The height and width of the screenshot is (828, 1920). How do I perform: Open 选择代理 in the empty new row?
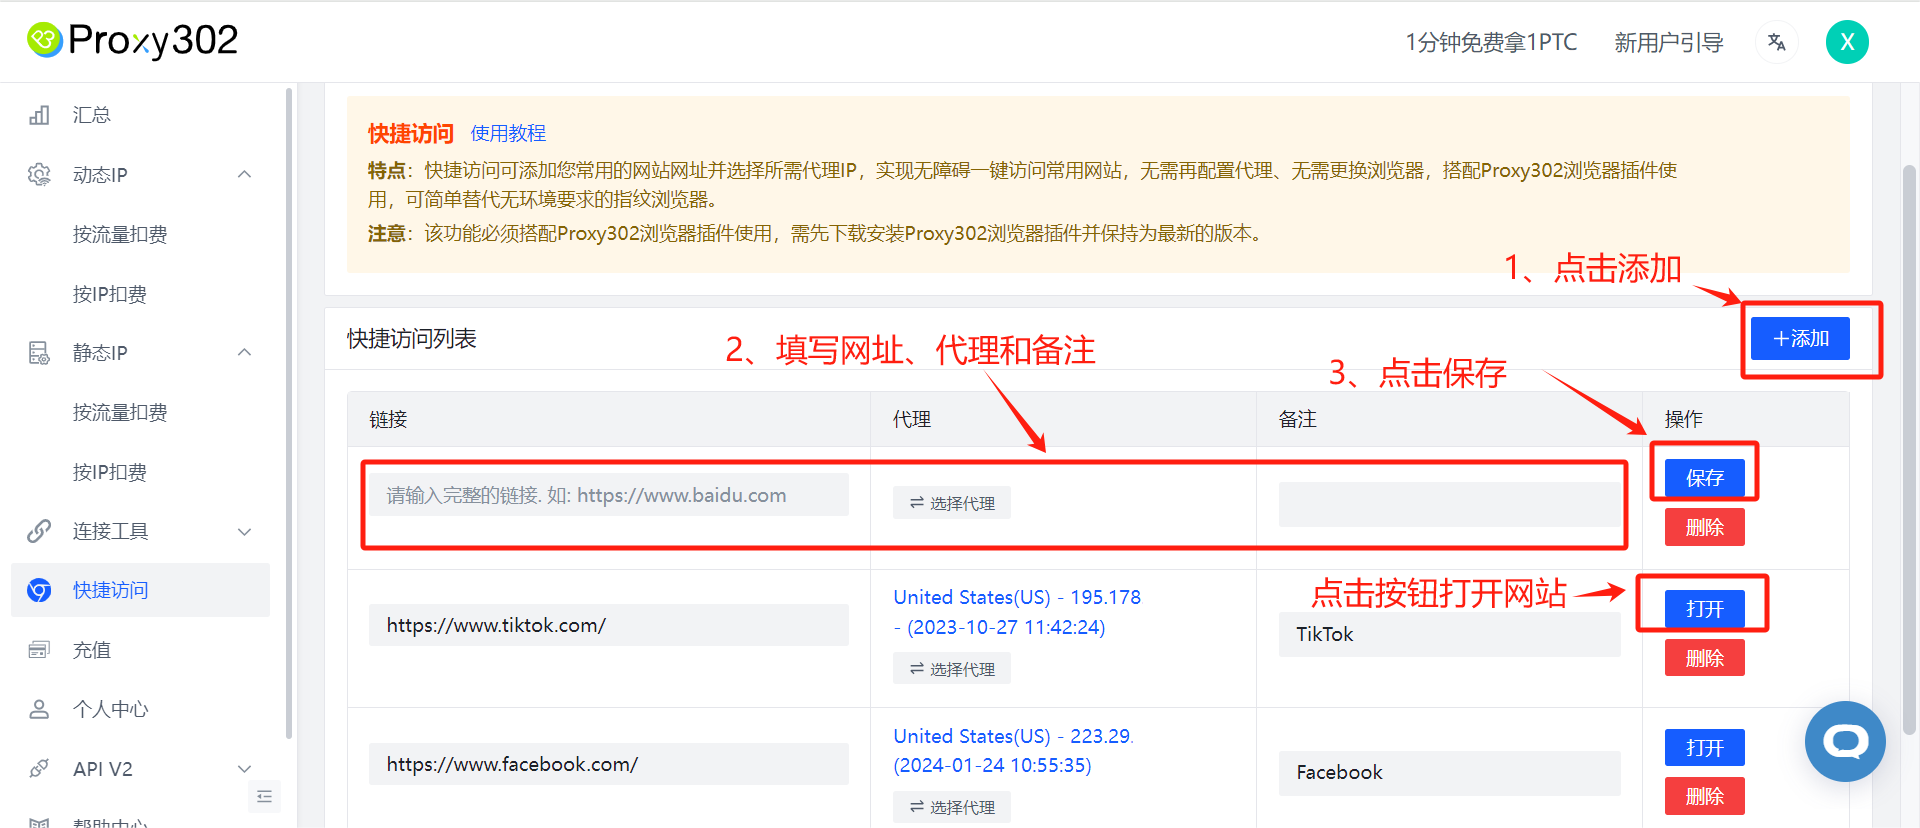[x=952, y=503]
